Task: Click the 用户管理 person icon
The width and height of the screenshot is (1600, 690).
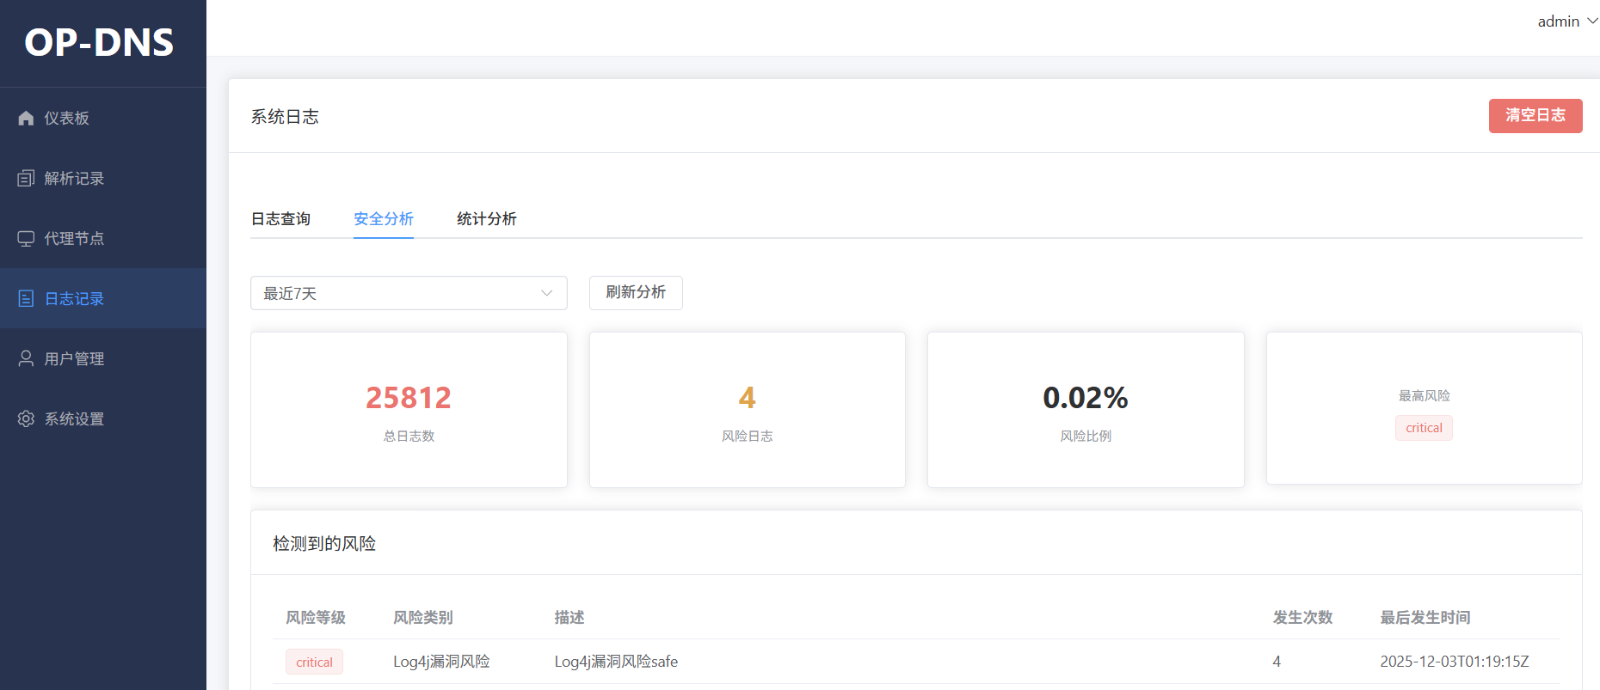Action: (x=26, y=358)
